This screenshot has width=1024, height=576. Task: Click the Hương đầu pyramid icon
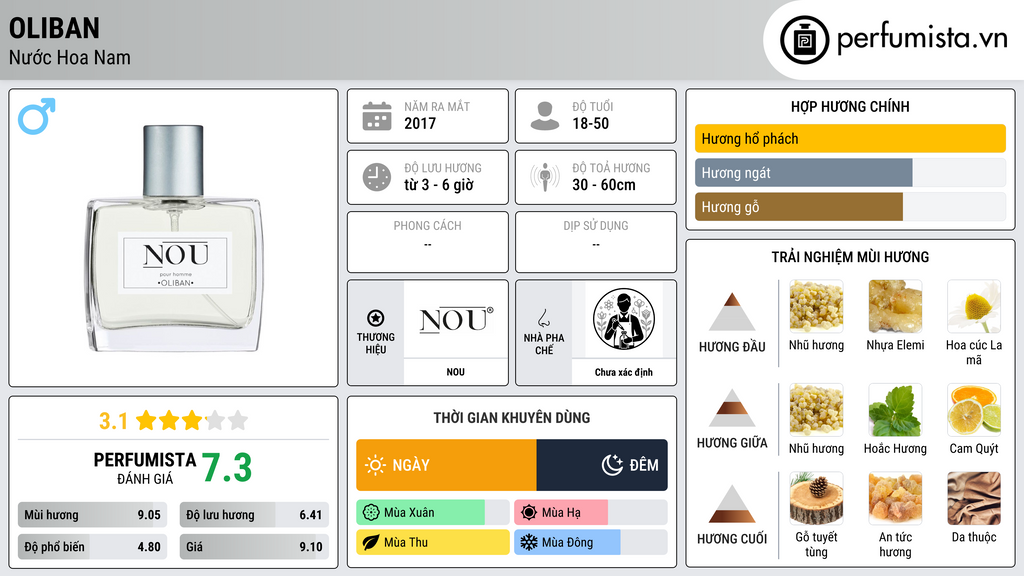[x=732, y=312]
